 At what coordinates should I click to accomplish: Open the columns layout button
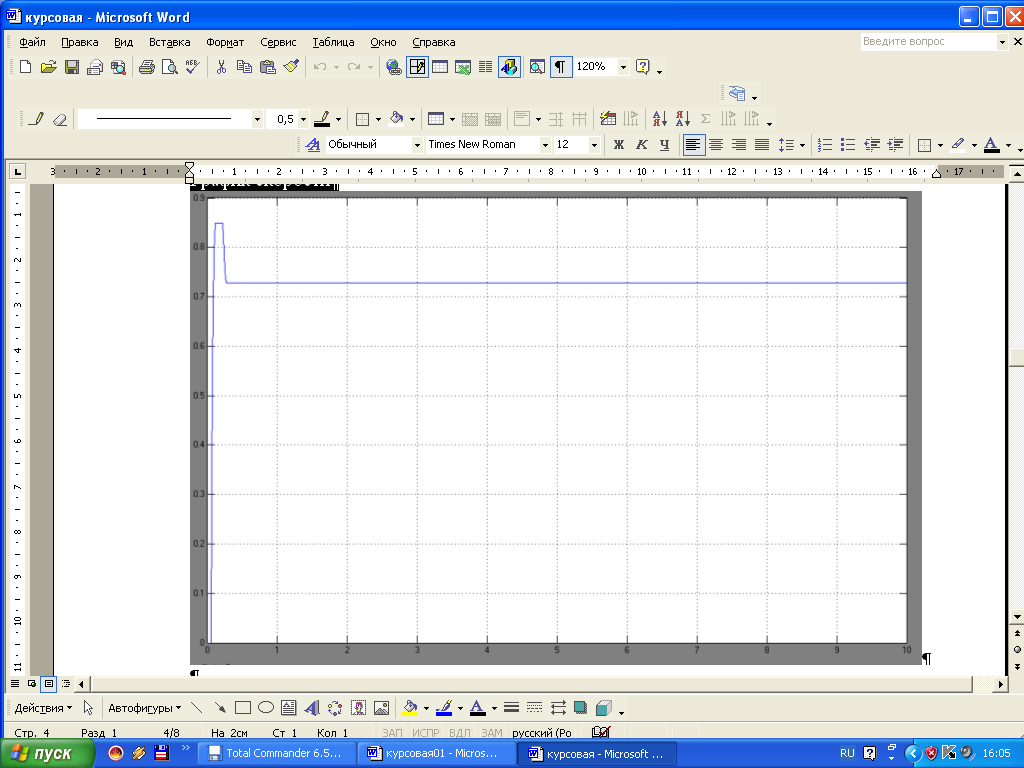pos(485,67)
